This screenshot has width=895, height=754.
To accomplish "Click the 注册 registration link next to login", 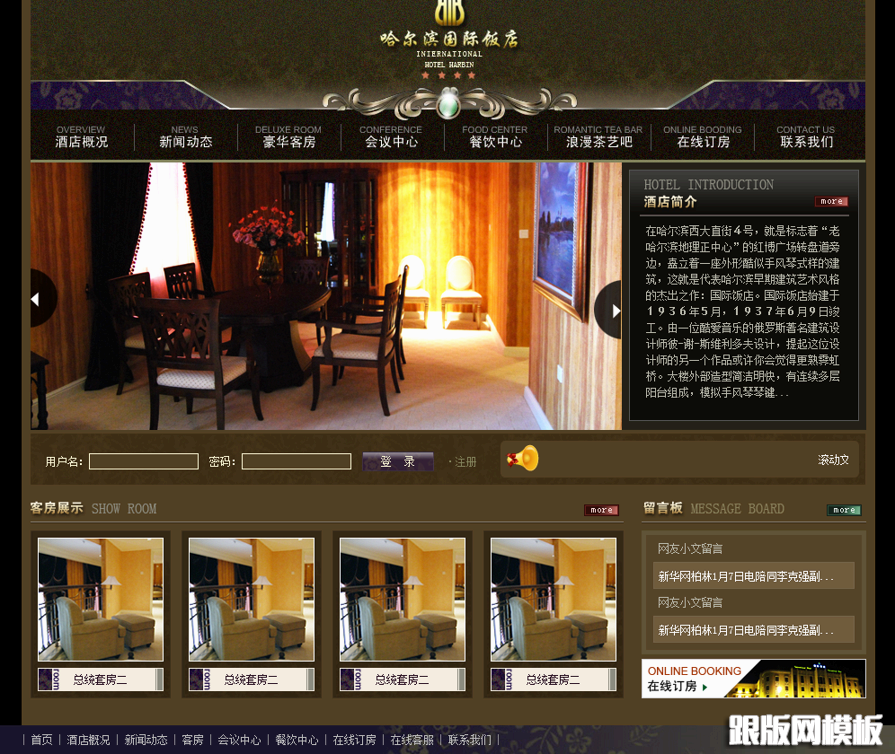I will pyautogui.click(x=464, y=461).
